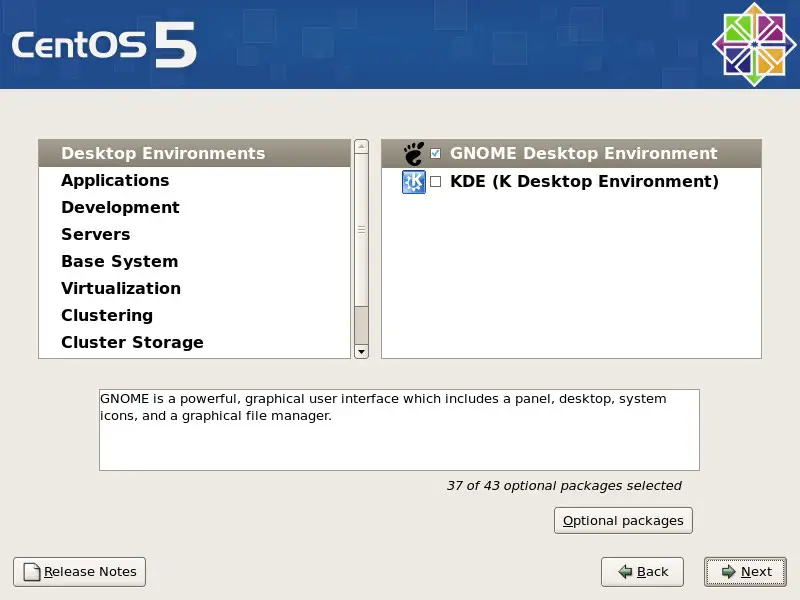The image size is (800, 600).
Task: Select the GNOME Desktop Environment row text
Action: coord(584,154)
